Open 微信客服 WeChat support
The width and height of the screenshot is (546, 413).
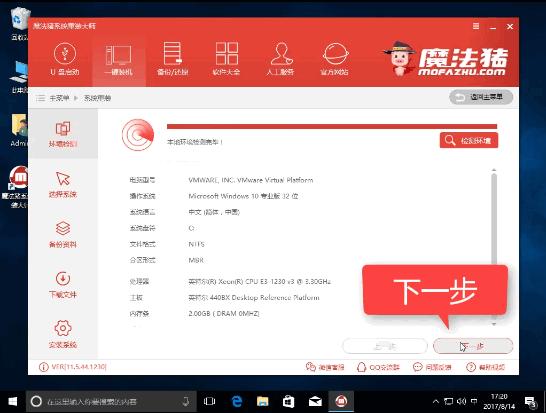pyautogui.click(x=325, y=367)
